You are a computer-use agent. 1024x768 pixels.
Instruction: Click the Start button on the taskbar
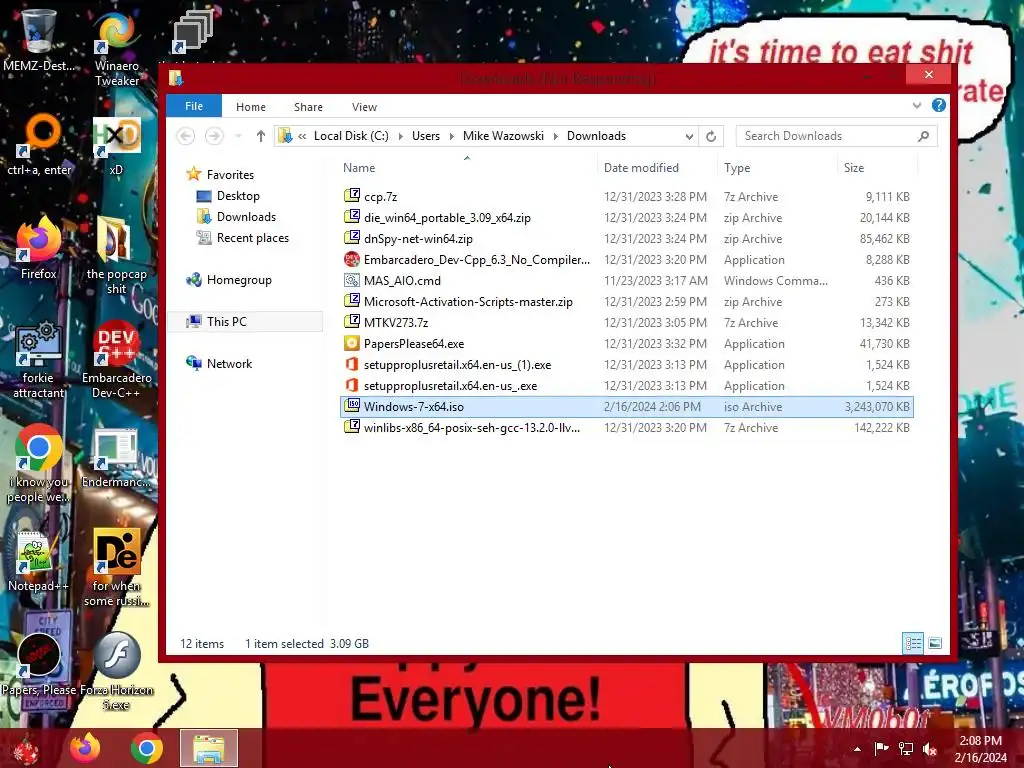(27, 748)
